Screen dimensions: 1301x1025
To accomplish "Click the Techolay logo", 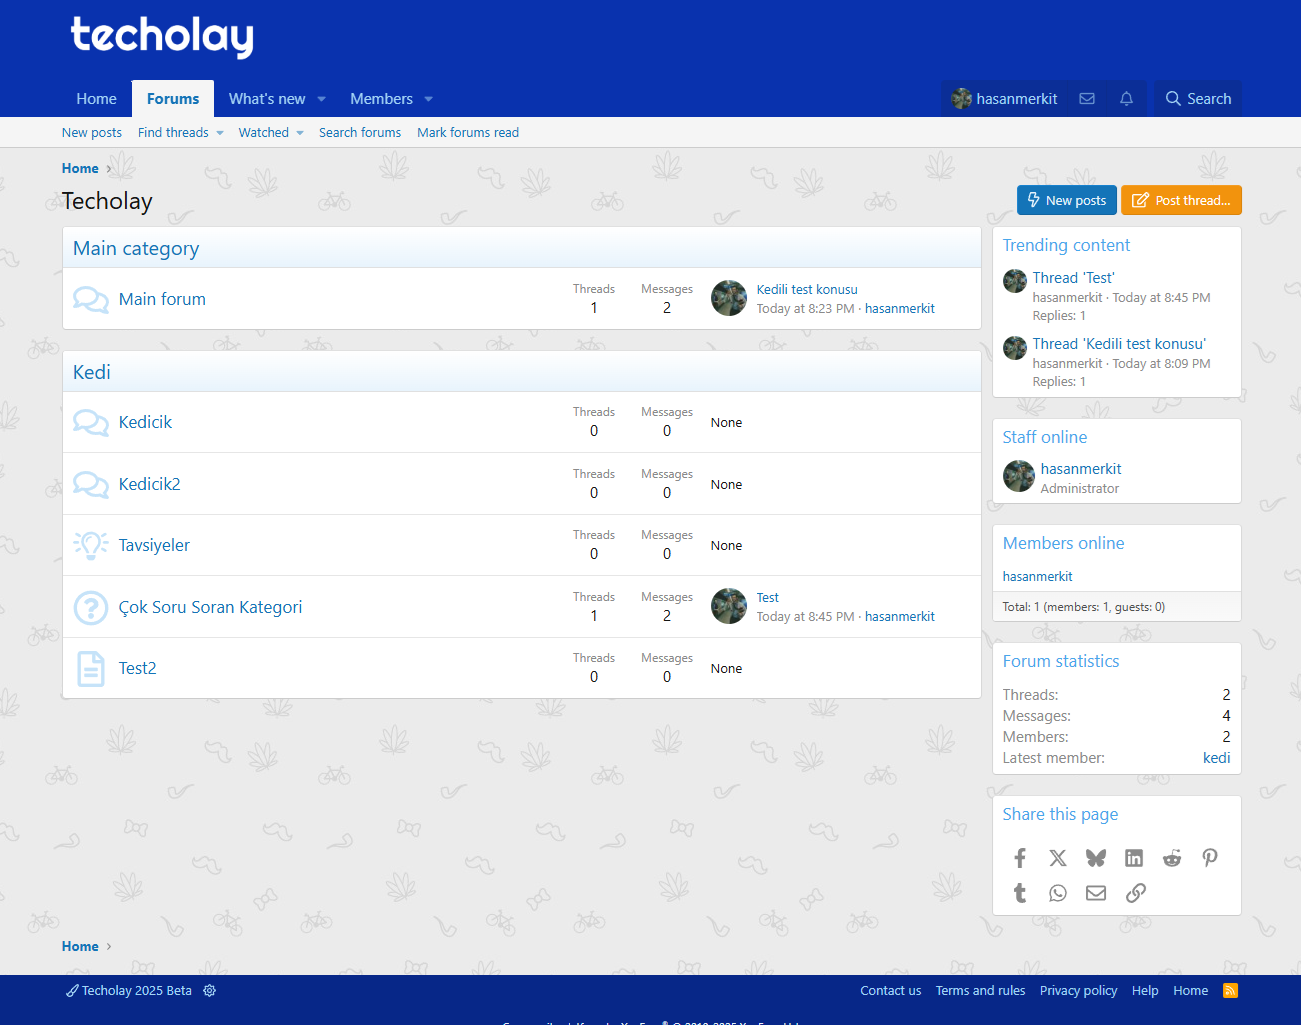I will coord(162,37).
